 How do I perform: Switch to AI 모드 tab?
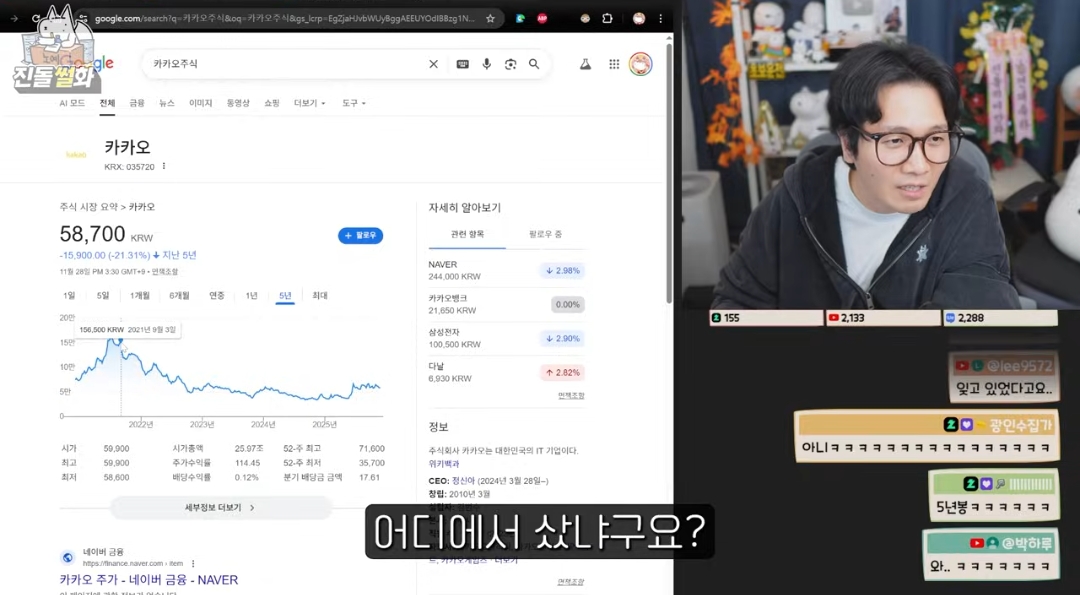(x=72, y=103)
